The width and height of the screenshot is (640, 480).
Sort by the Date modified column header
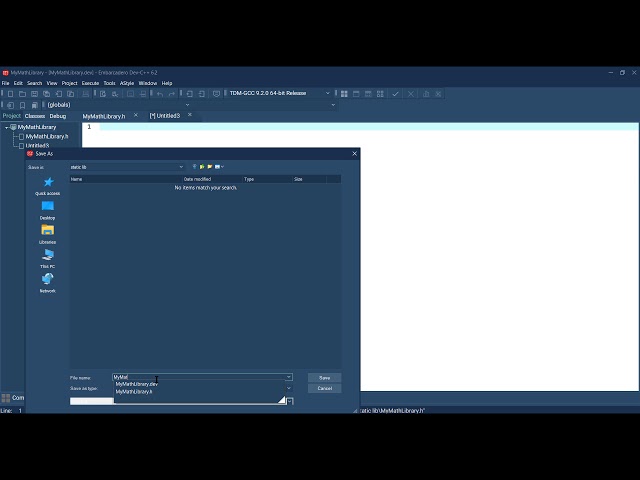(x=212, y=179)
